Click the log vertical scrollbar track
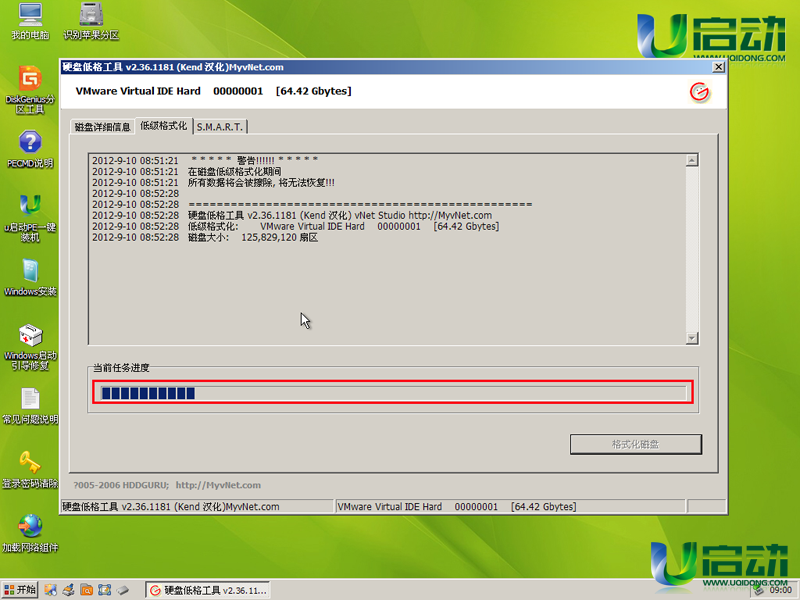The image size is (800, 600). pyautogui.click(x=692, y=249)
